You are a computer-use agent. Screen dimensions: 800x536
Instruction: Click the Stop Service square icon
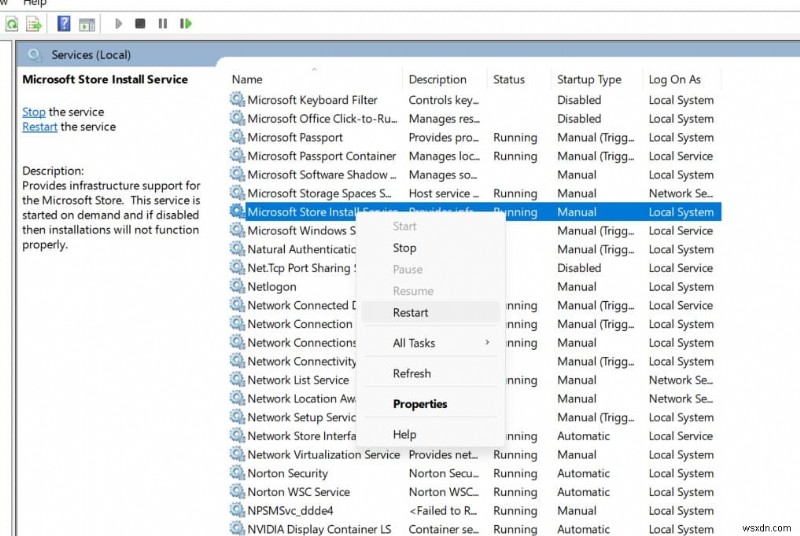click(140, 23)
